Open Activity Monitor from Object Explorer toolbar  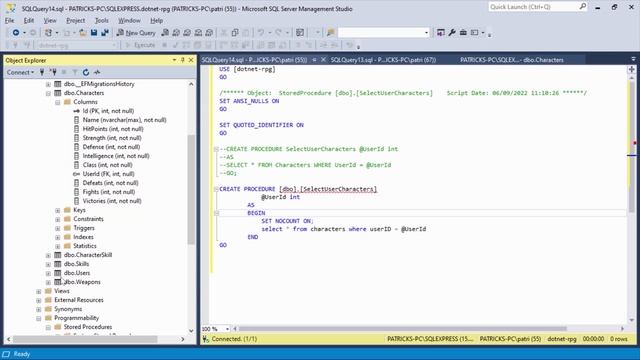click(97, 72)
